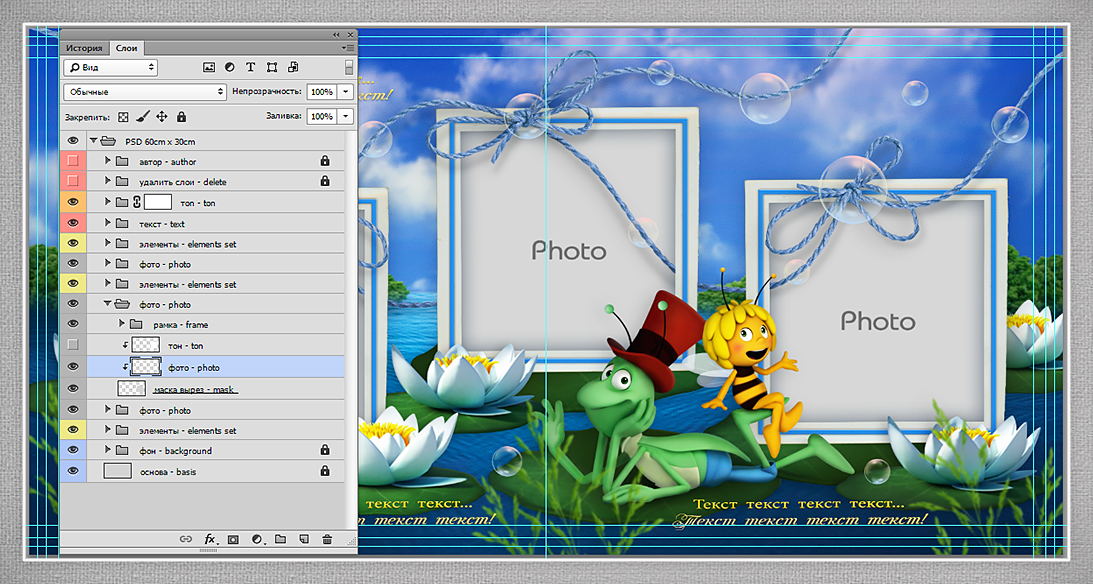Filter layers by pixel layer type
This screenshot has height=584, width=1093.
208,68
